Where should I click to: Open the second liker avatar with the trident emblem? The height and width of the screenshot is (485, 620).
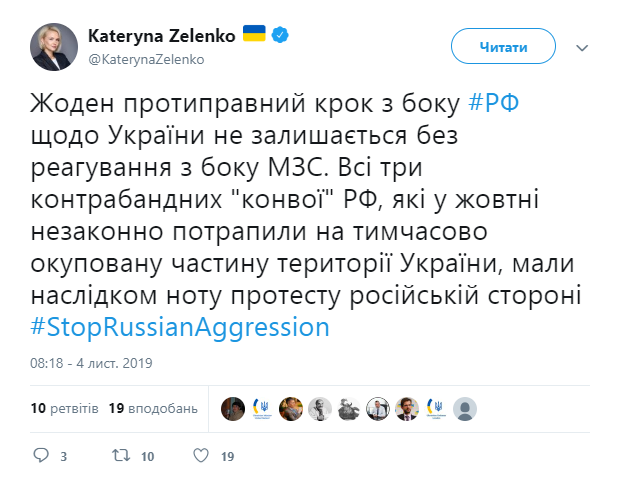[262, 408]
